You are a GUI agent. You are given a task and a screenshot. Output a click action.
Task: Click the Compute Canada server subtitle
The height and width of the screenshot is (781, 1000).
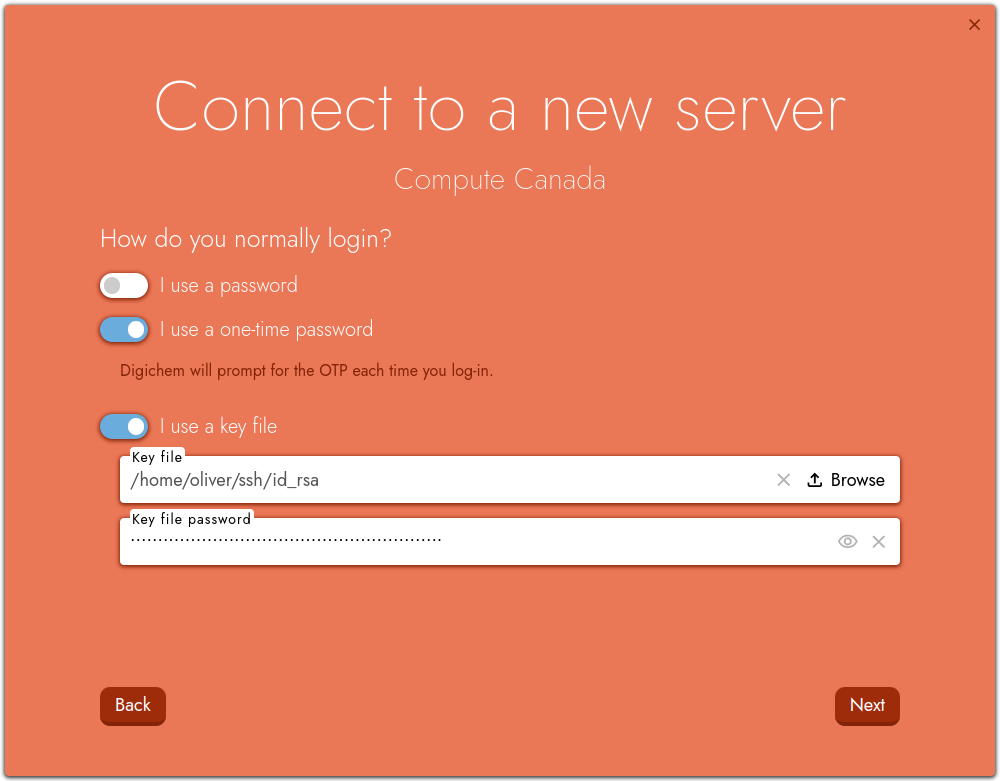499,180
